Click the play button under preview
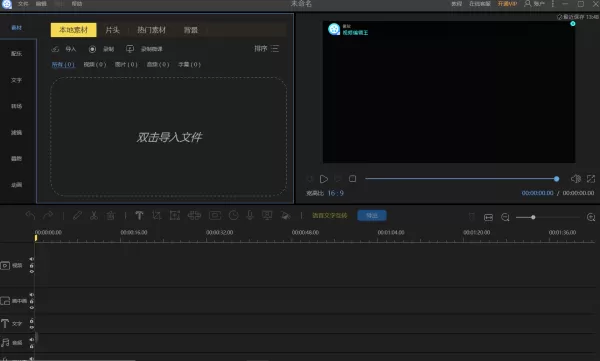The height and width of the screenshot is (361, 600). click(324, 179)
